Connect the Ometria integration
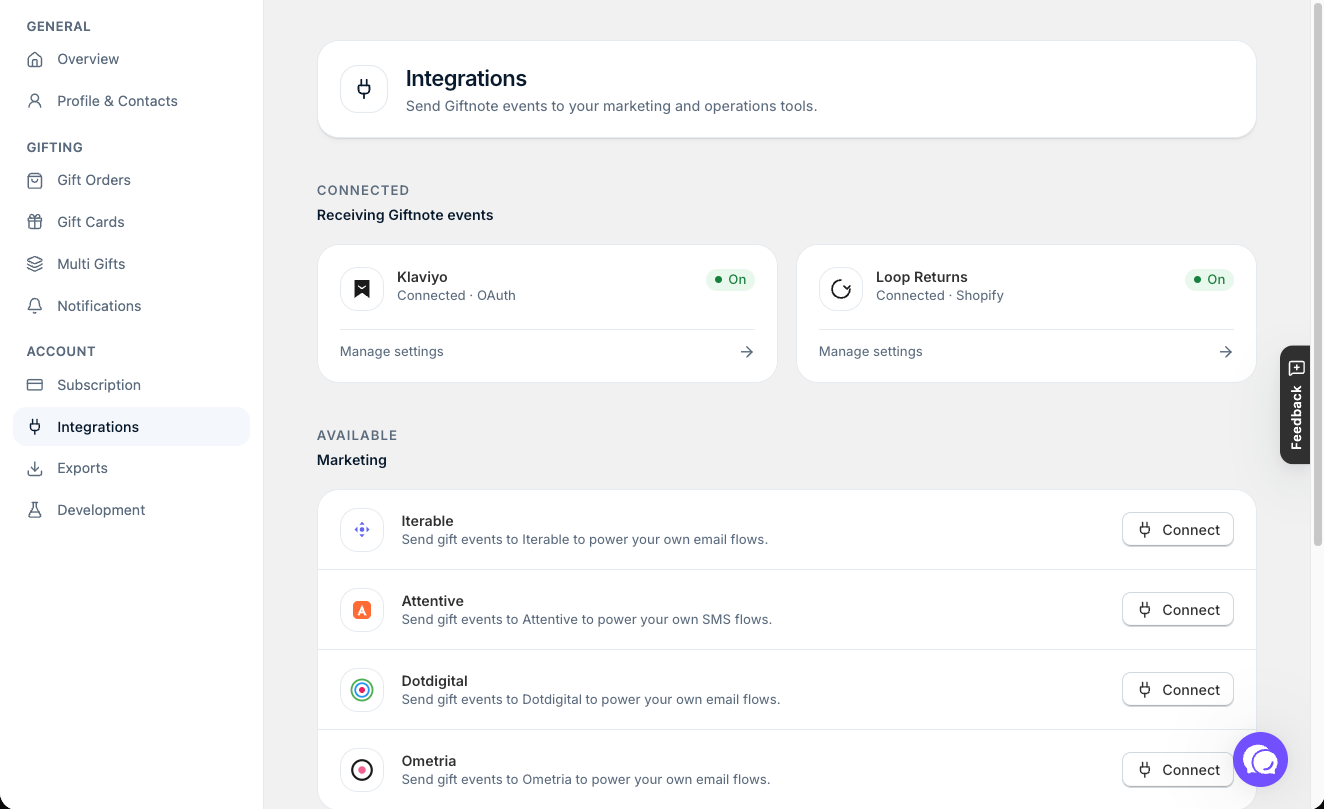This screenshot has width=1324, height=809. point(1178,770)
